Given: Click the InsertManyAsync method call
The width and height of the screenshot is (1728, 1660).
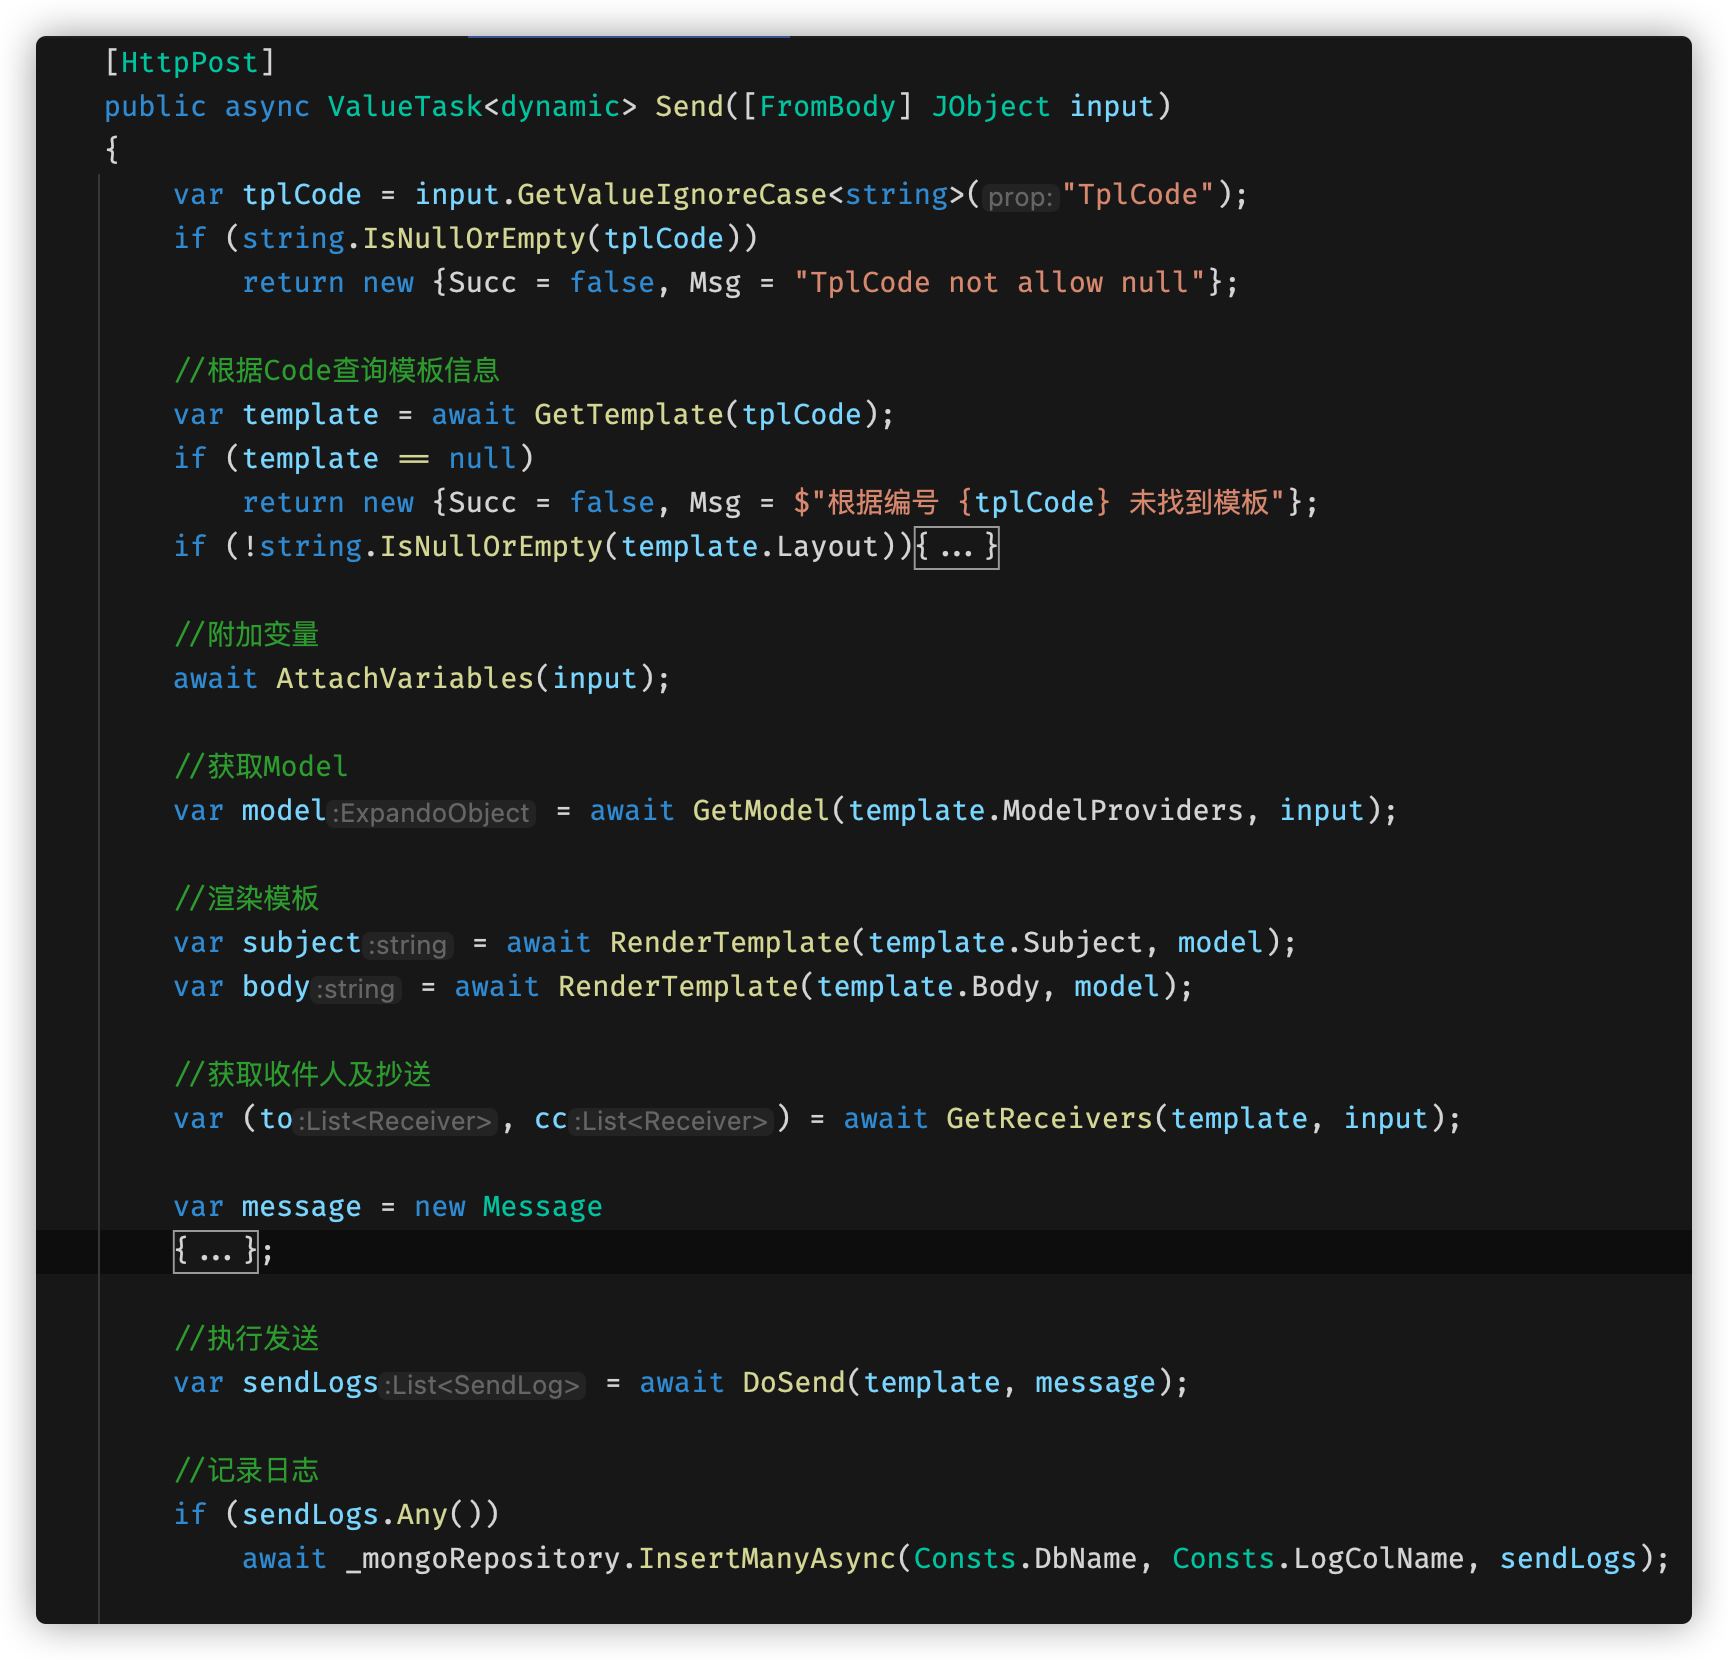Looking at the screenshot, I should point(767,1559).
